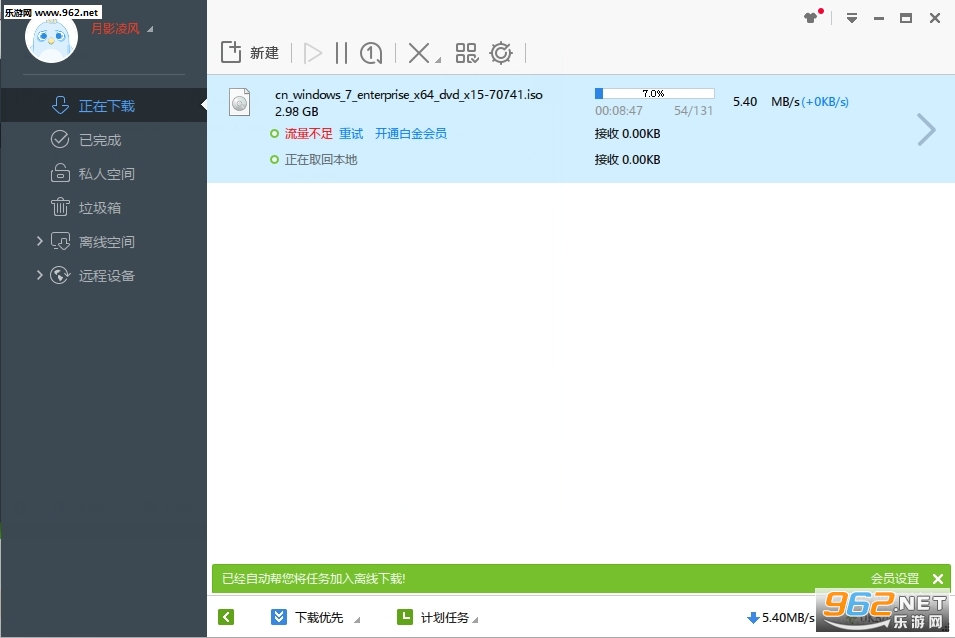Open task details with the right chevron
This screenshot has height=638, width=955.
click(926, 130)
